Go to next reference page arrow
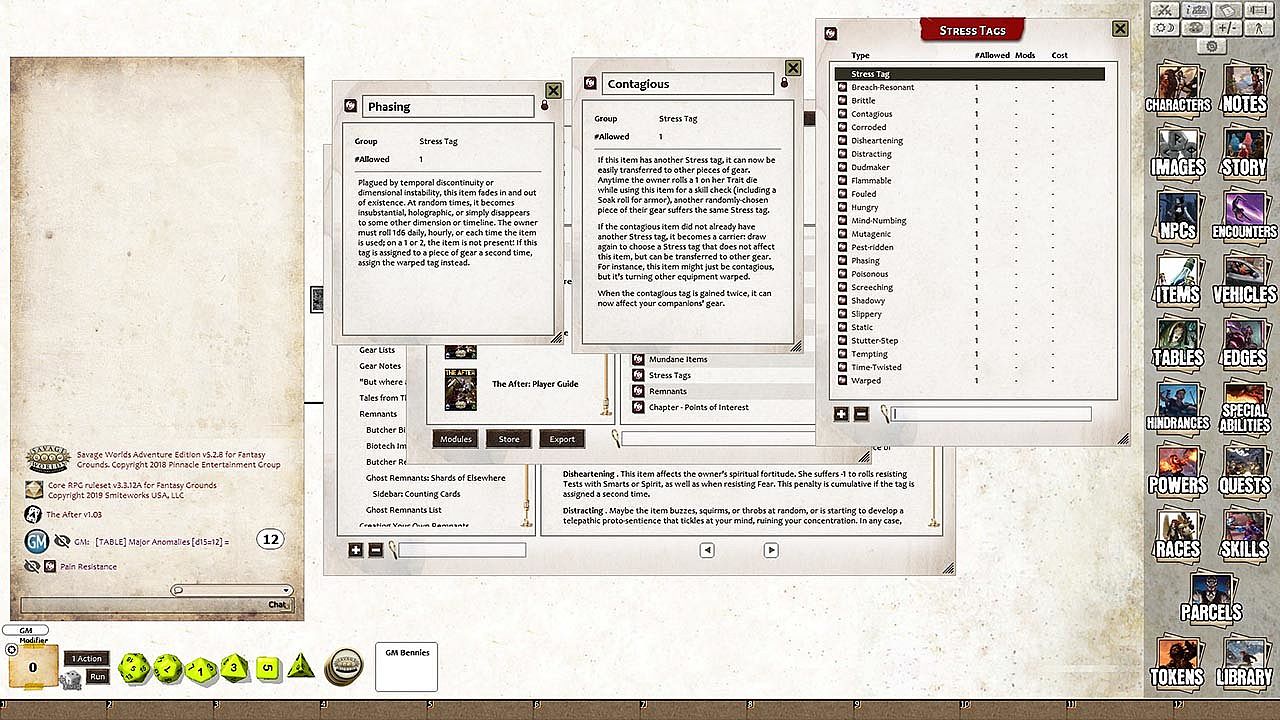 click(x=771, y=550)
